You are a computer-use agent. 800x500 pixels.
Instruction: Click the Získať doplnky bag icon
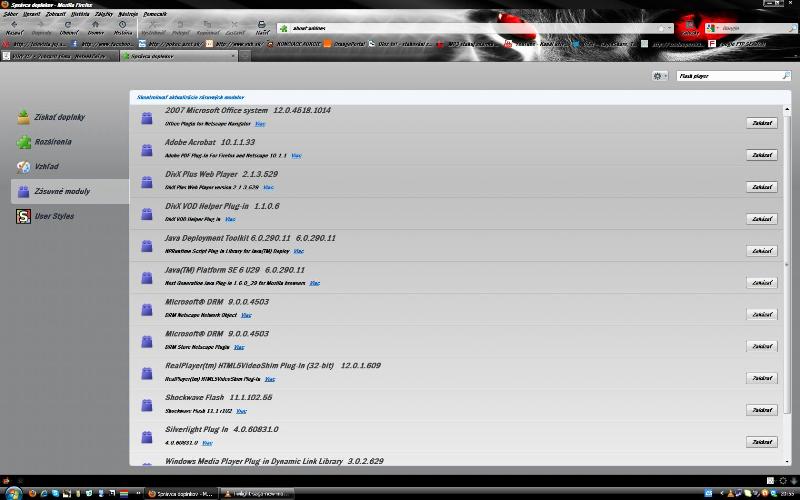pos(23,117)
